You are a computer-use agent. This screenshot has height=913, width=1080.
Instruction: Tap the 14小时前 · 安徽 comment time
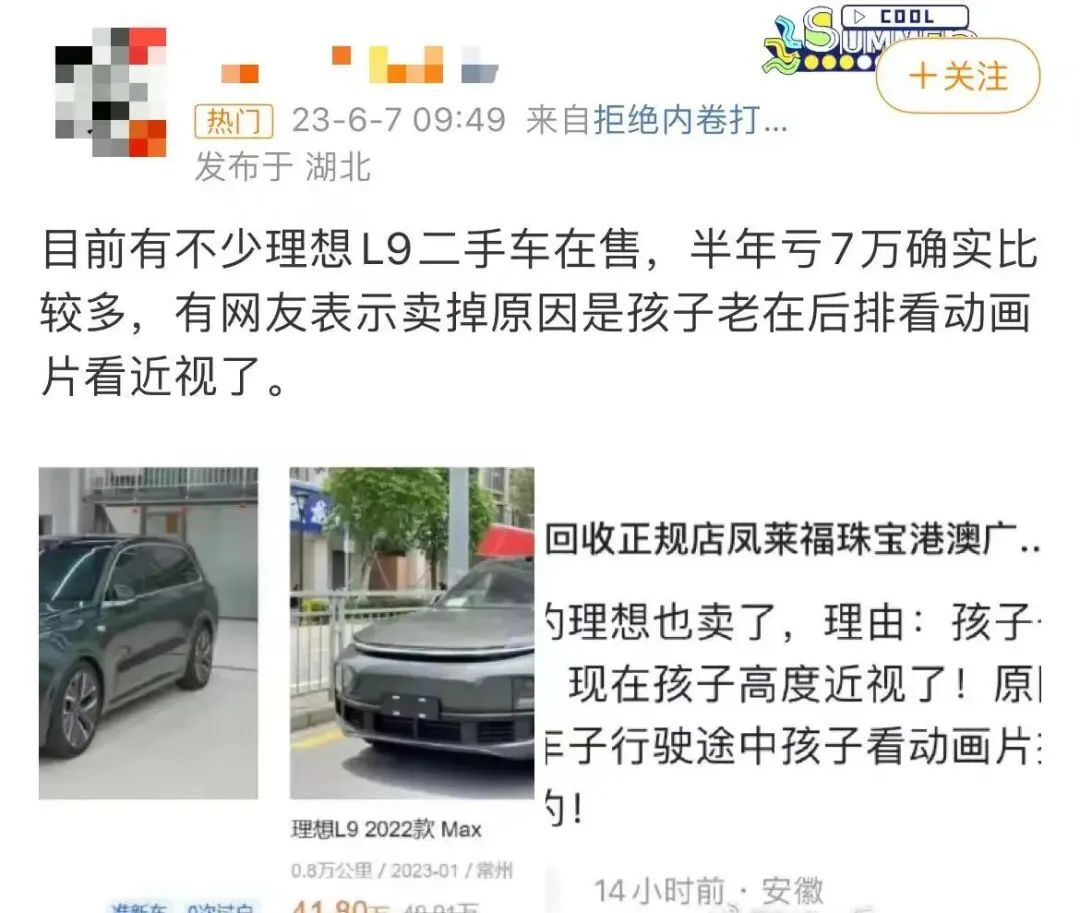point(709,891)
